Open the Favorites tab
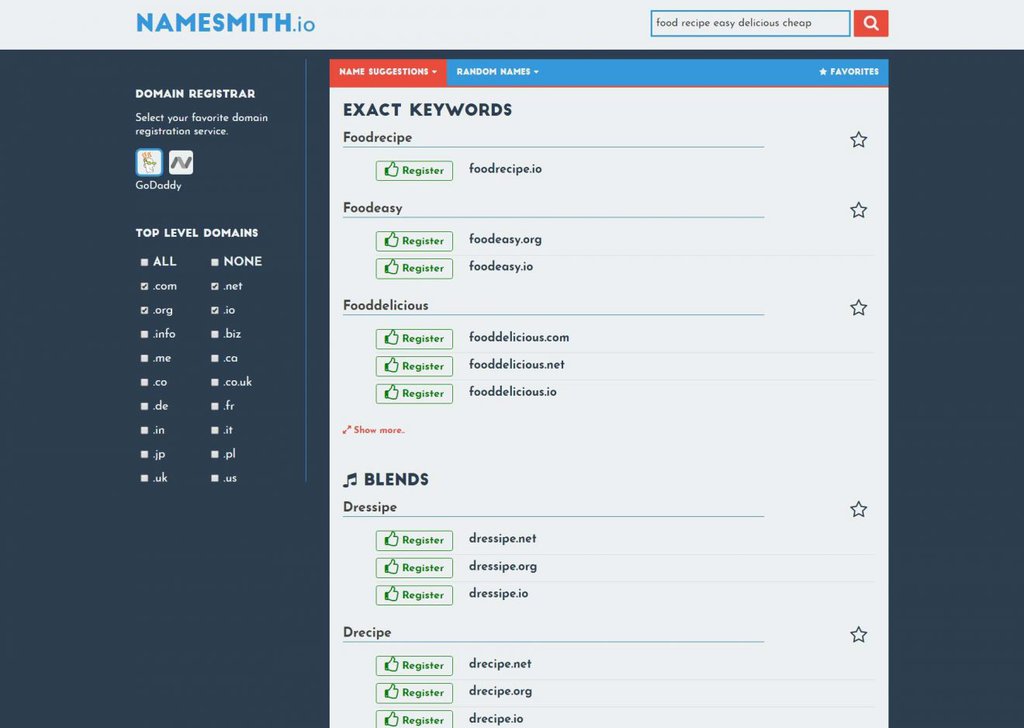Image resolution: width=1024 pixels, height=728 pixels. tap(849, 72)
